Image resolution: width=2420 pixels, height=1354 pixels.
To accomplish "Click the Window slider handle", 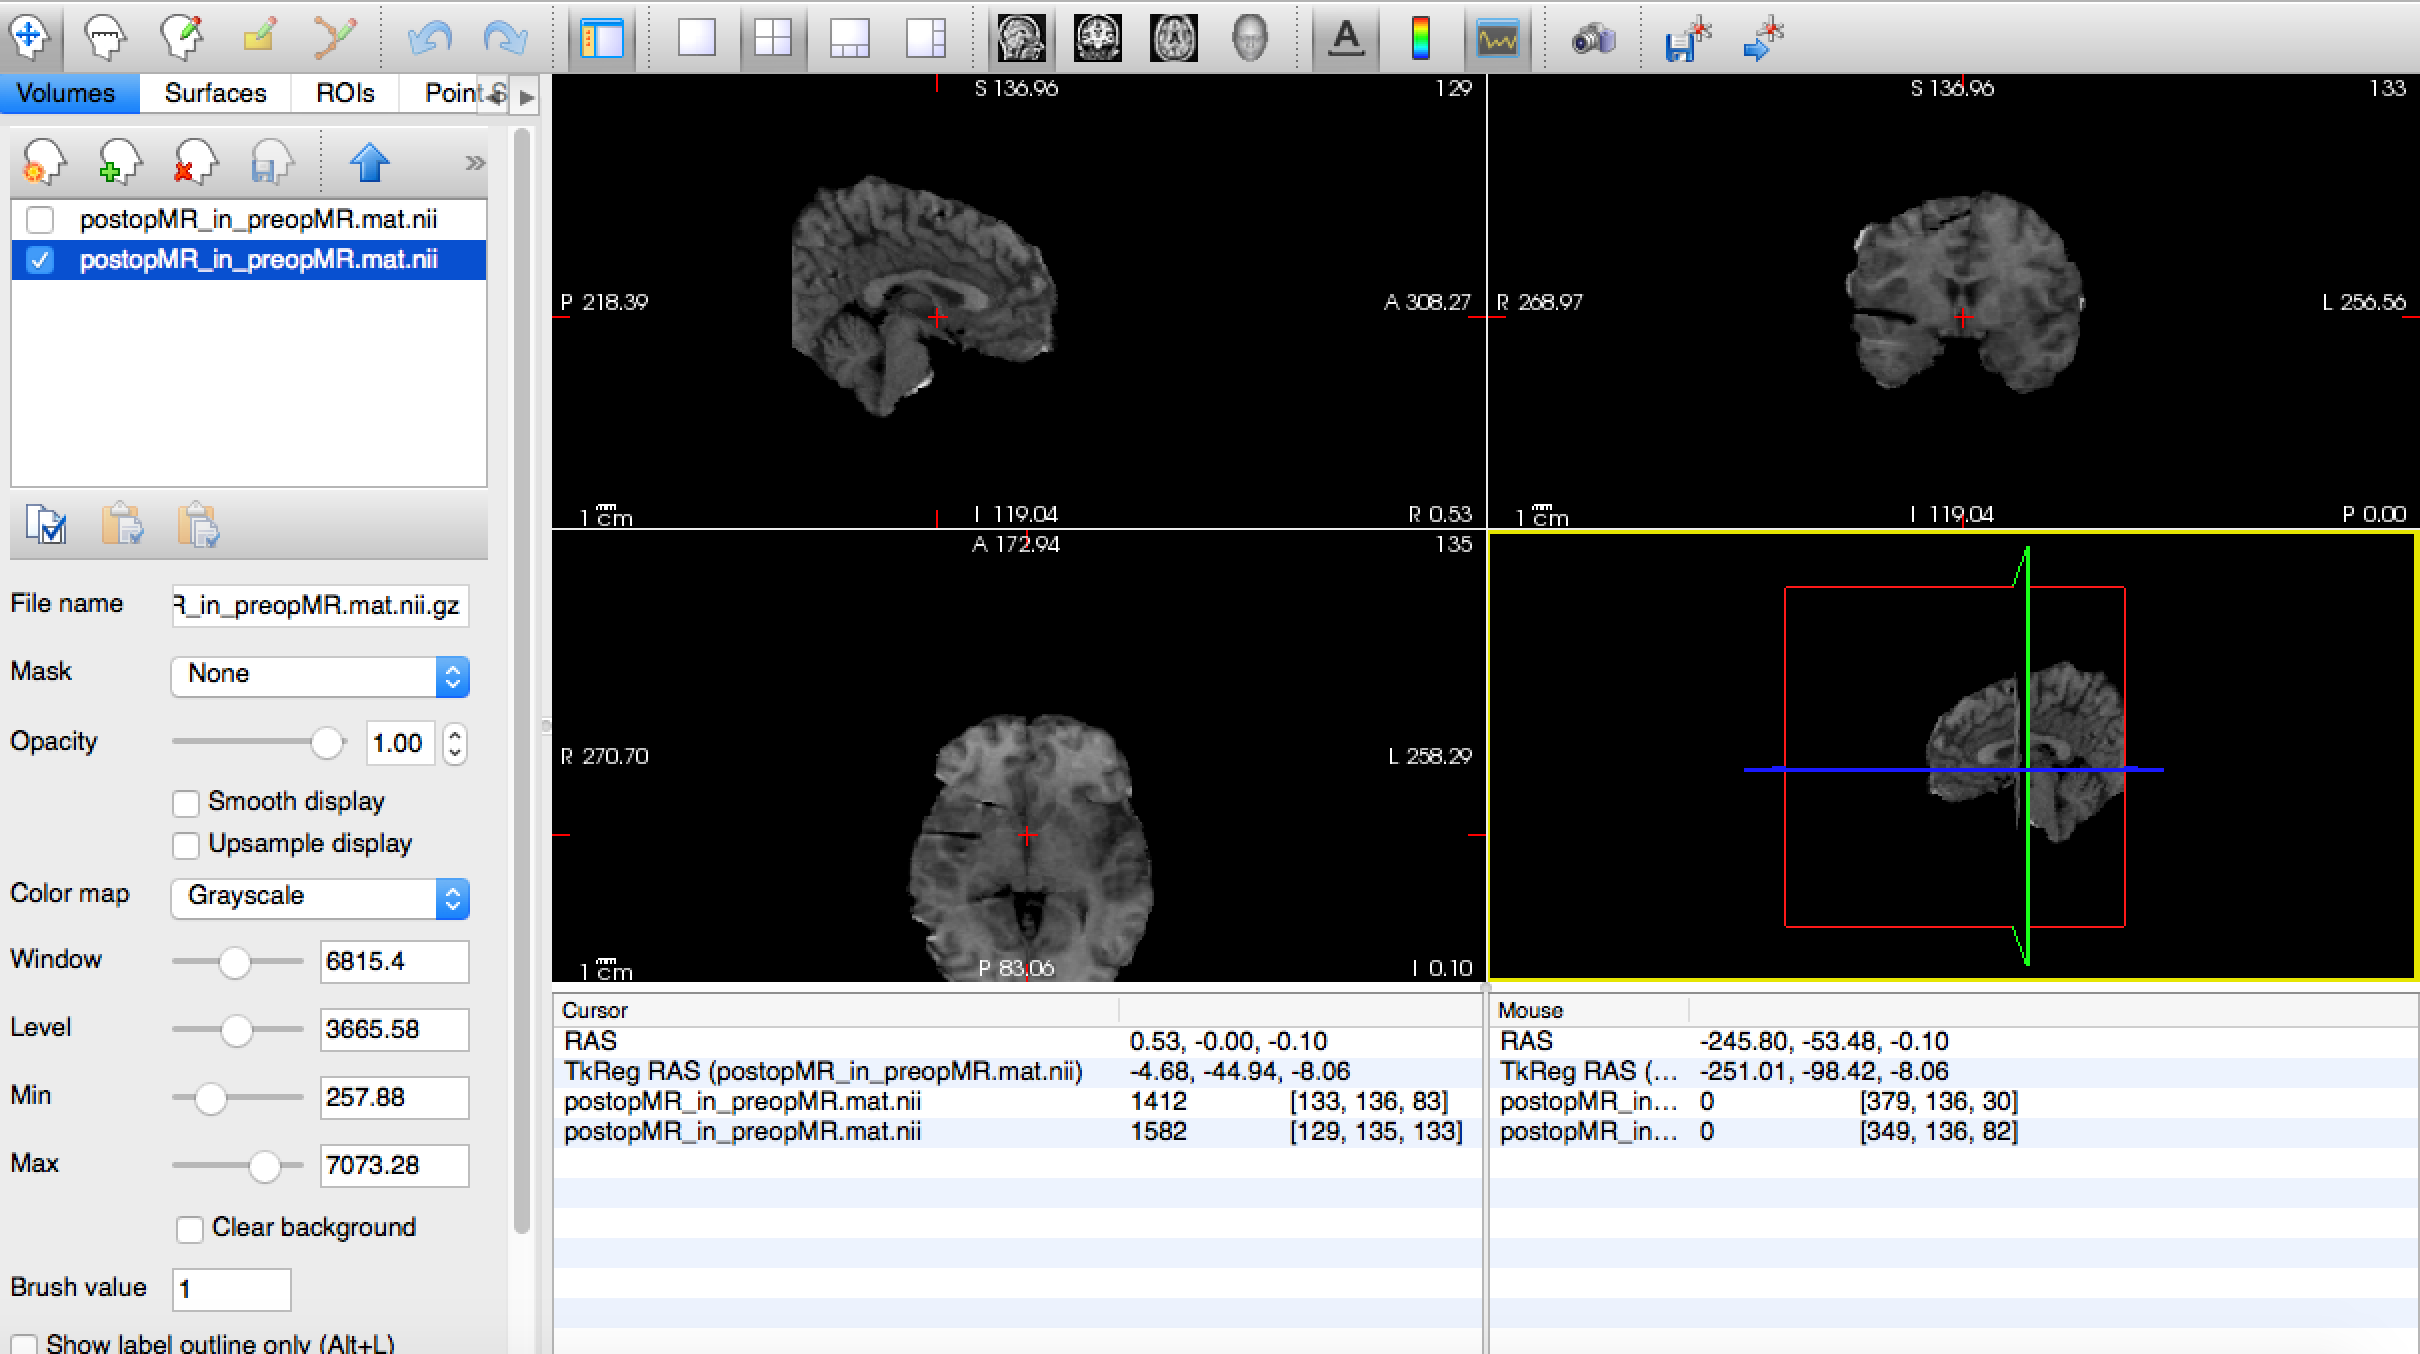I will pyautogui.click(x=235, y=962).
